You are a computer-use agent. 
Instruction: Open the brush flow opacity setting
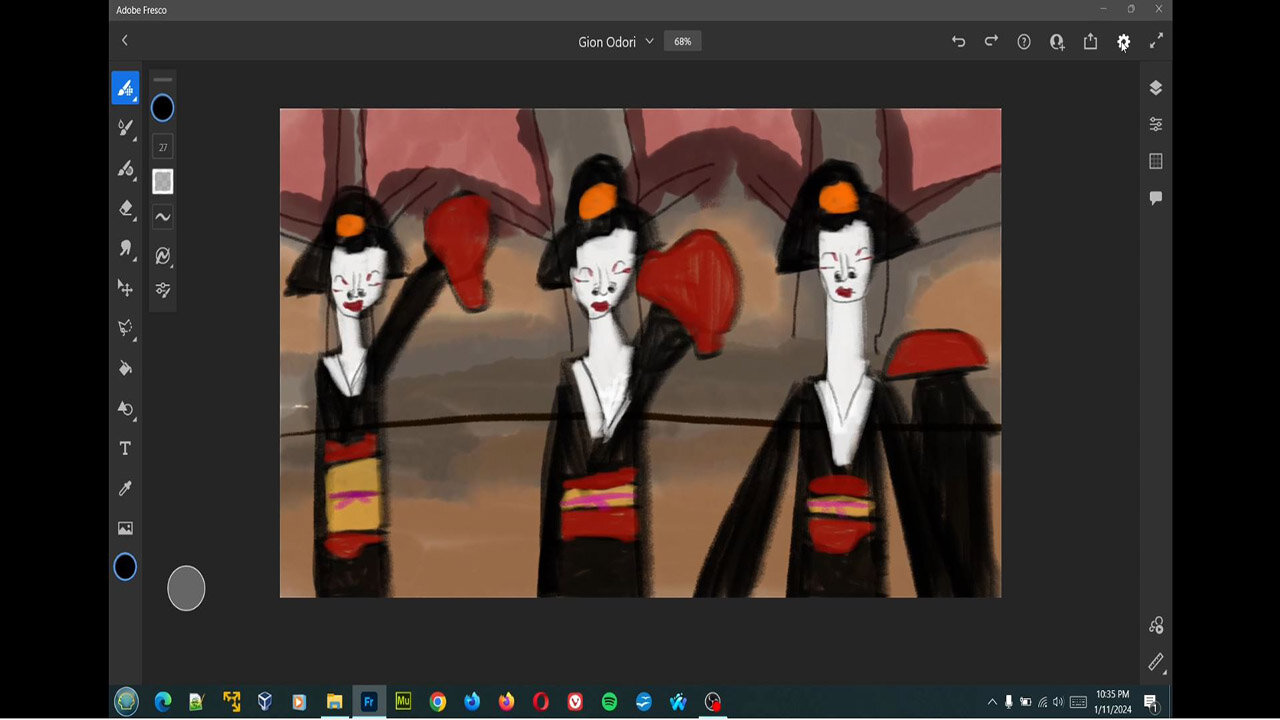click(162, 181)
